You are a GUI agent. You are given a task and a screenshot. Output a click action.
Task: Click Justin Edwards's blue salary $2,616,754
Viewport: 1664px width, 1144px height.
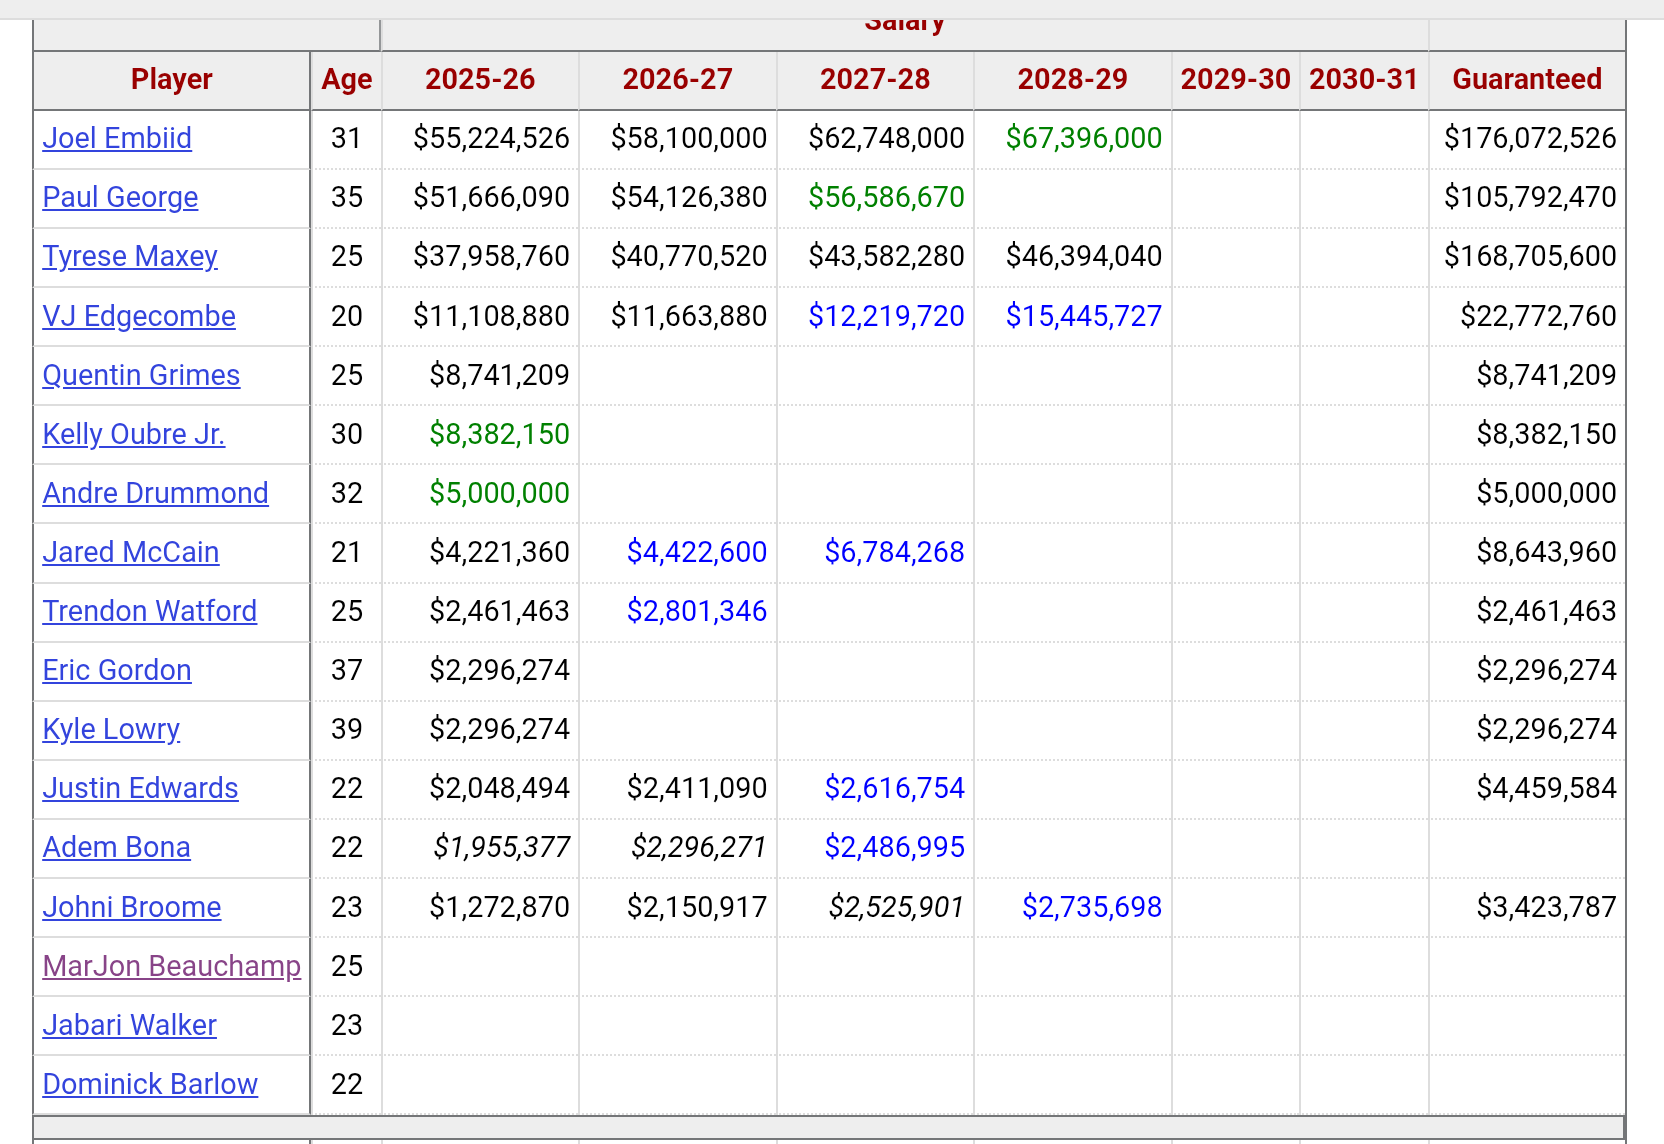coord(895,788)
